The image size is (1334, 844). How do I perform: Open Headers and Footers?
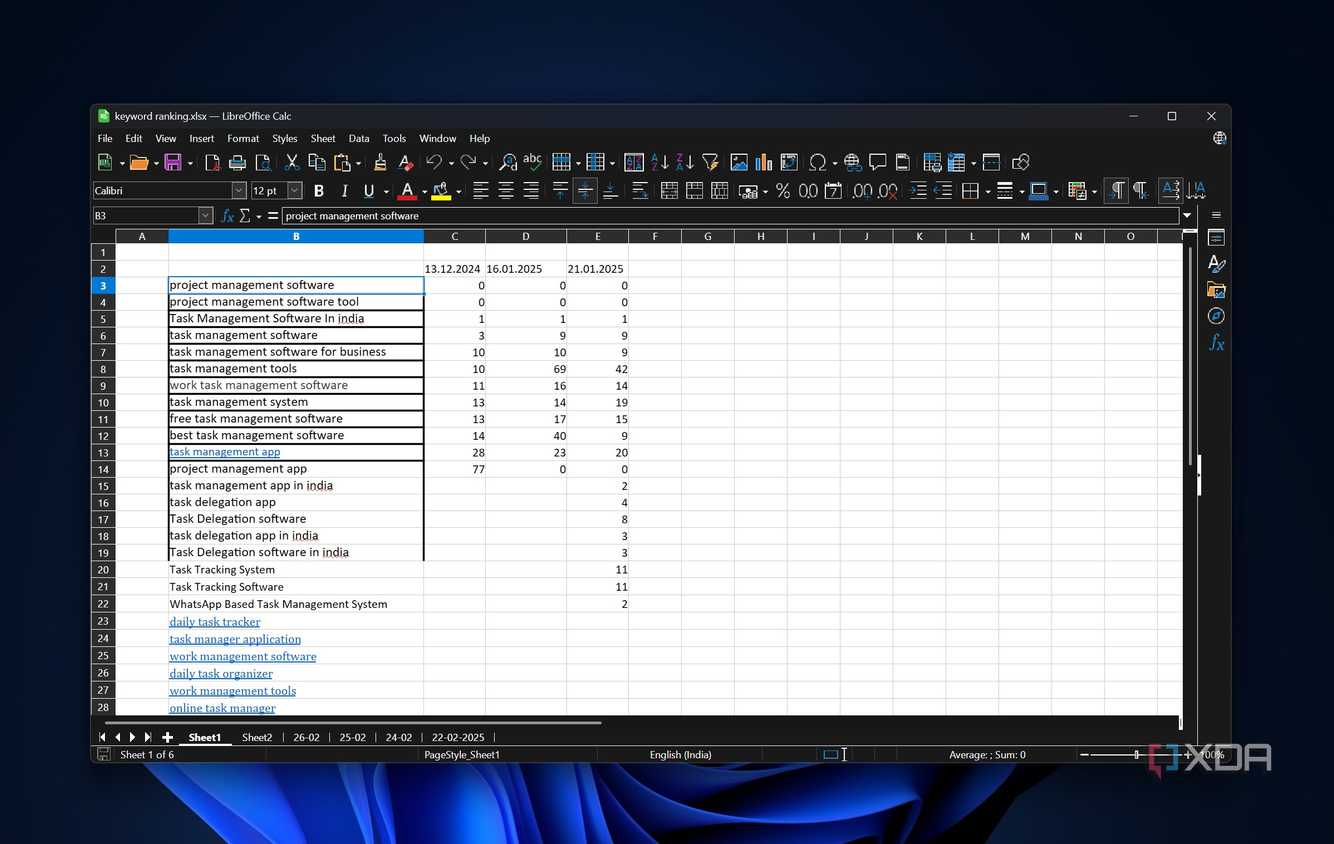click(x=903, y=162)
